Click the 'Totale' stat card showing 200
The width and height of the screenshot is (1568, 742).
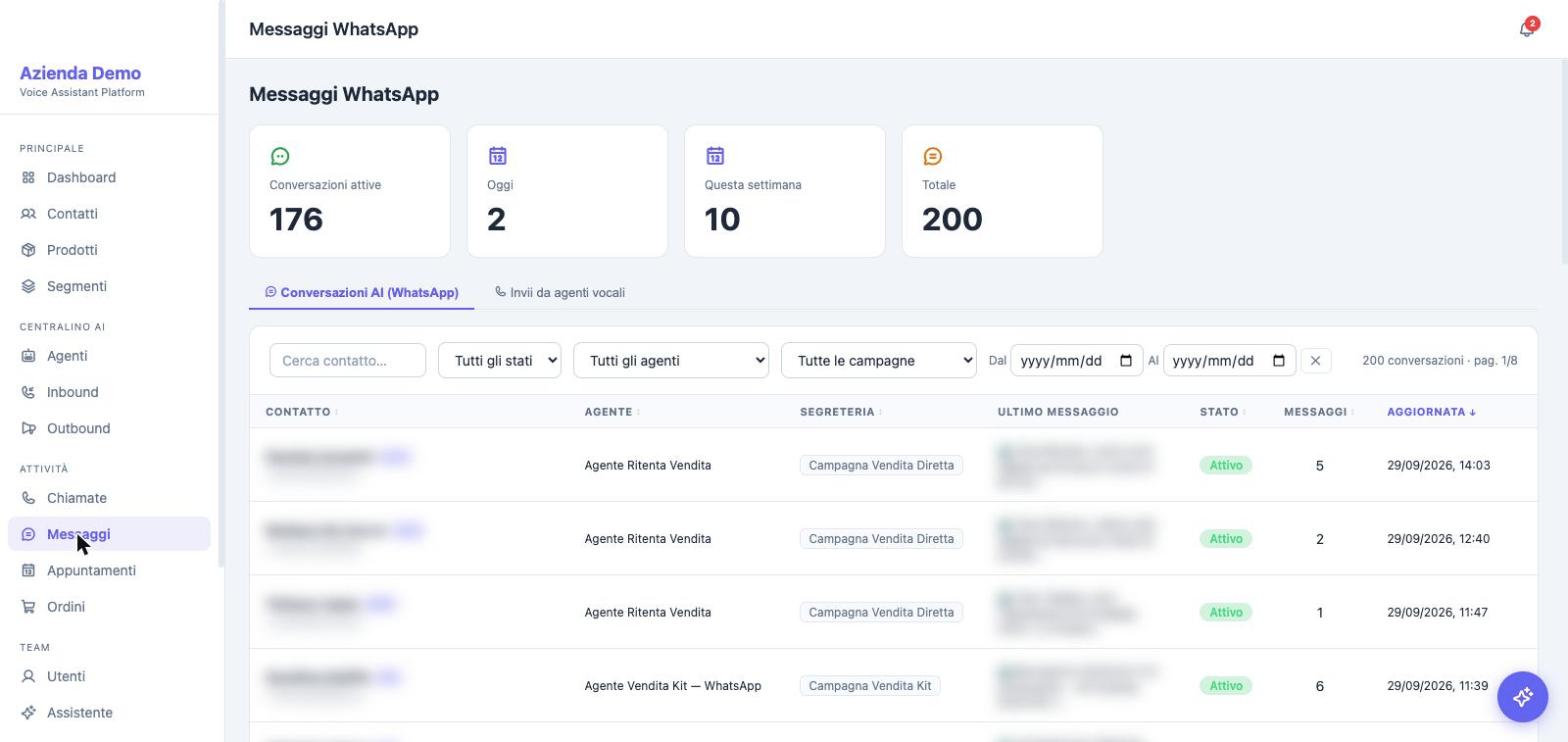pyautogui.click(x=1002, y=191)
